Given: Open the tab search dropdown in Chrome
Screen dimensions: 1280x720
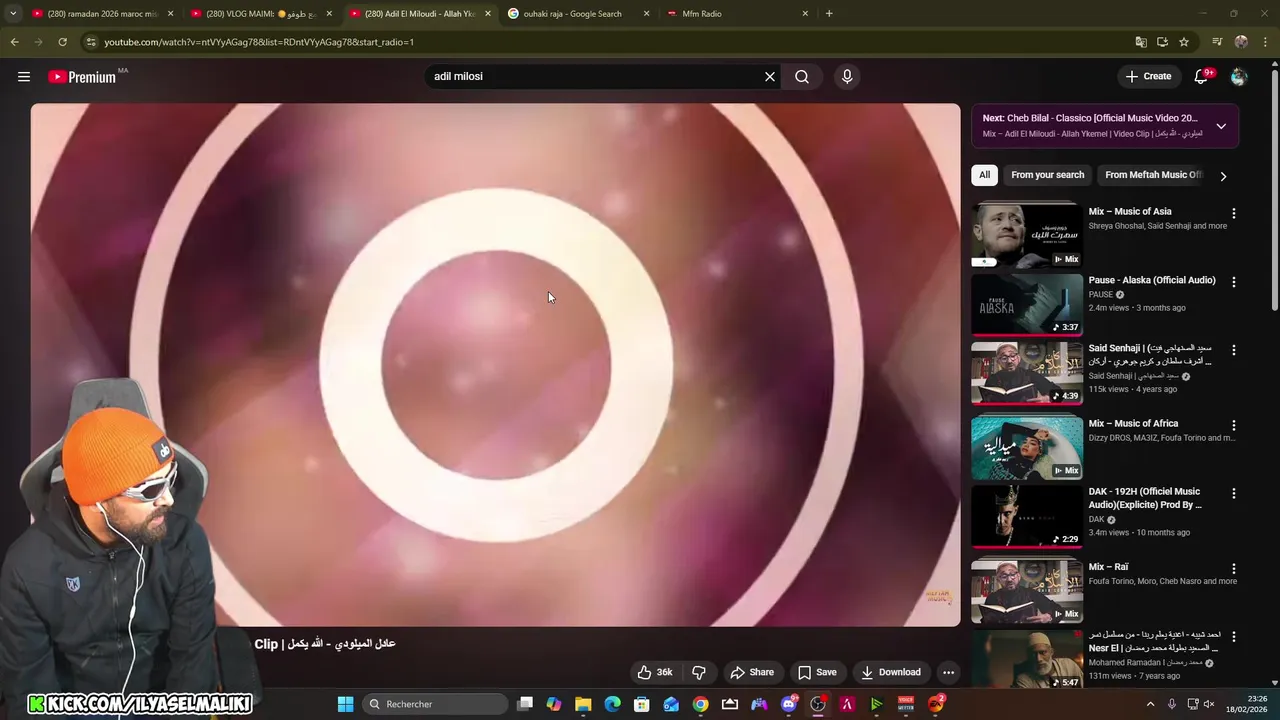Looking at the screenshot, I should coord(13,14).
